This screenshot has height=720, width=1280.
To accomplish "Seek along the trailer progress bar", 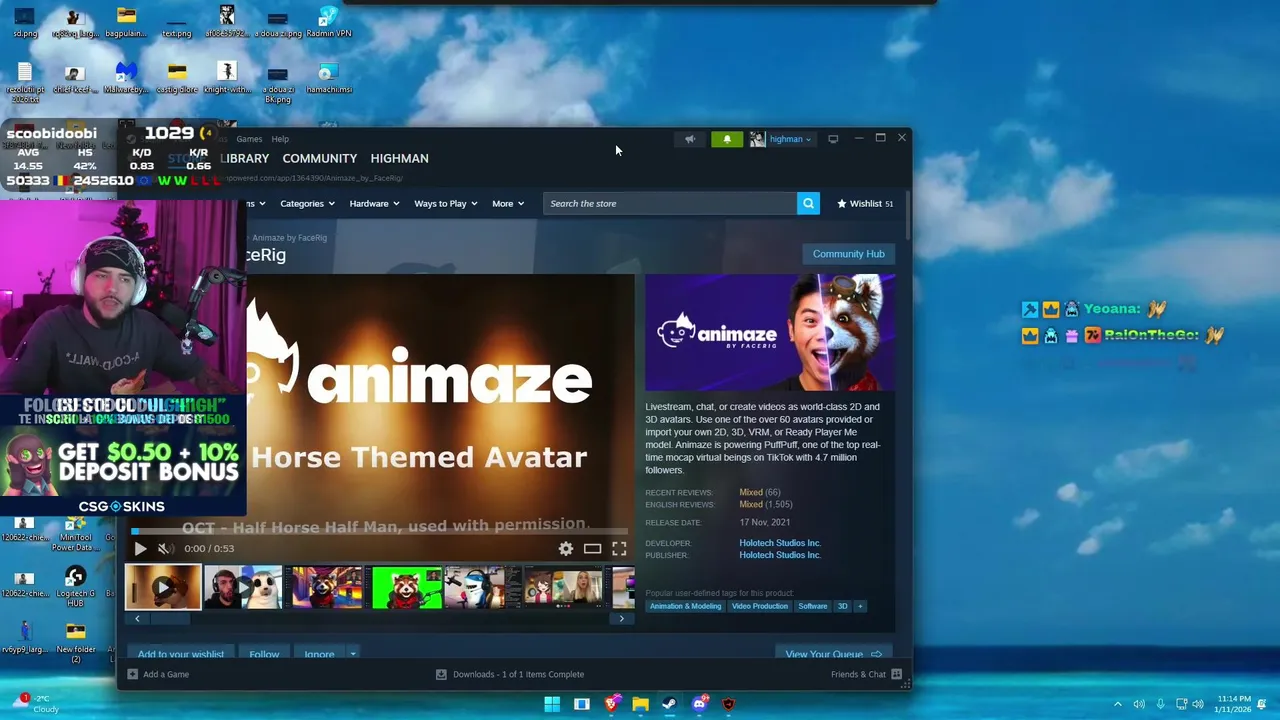I will pos(380,532).
